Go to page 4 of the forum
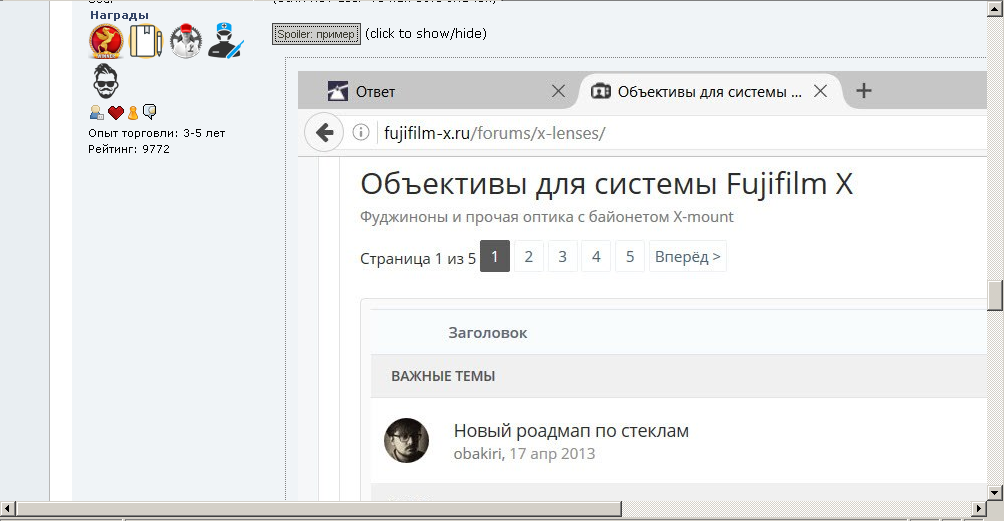Screen dimensions: 1004x521 tap(596, 256)
